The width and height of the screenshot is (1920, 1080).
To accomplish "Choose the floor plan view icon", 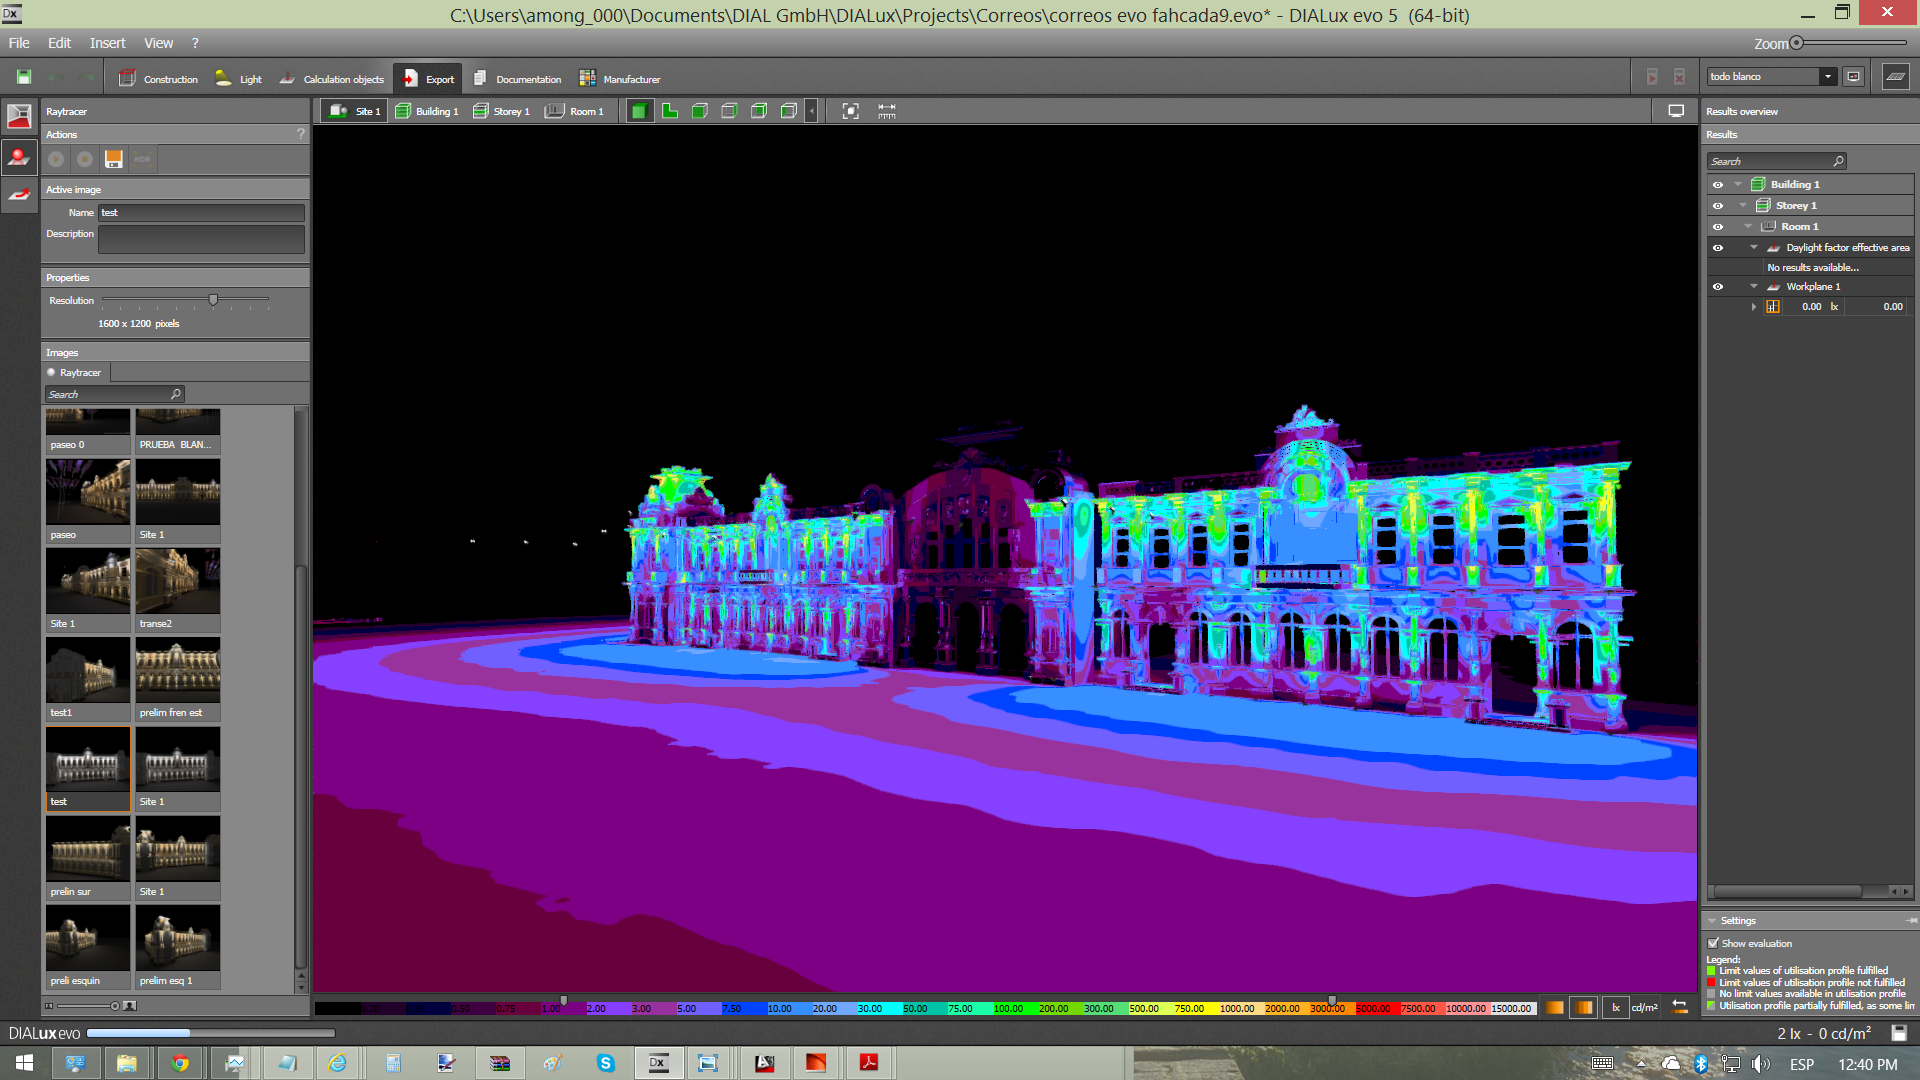I will 669,111.
